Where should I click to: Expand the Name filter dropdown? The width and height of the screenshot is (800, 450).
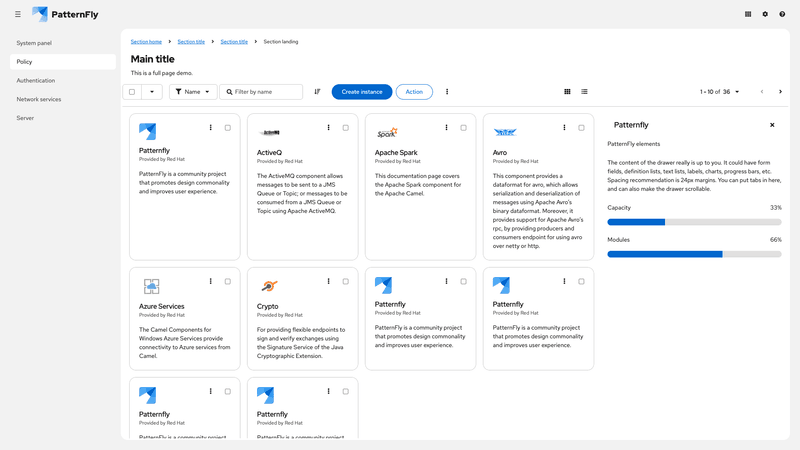click(x=193, y=92)
